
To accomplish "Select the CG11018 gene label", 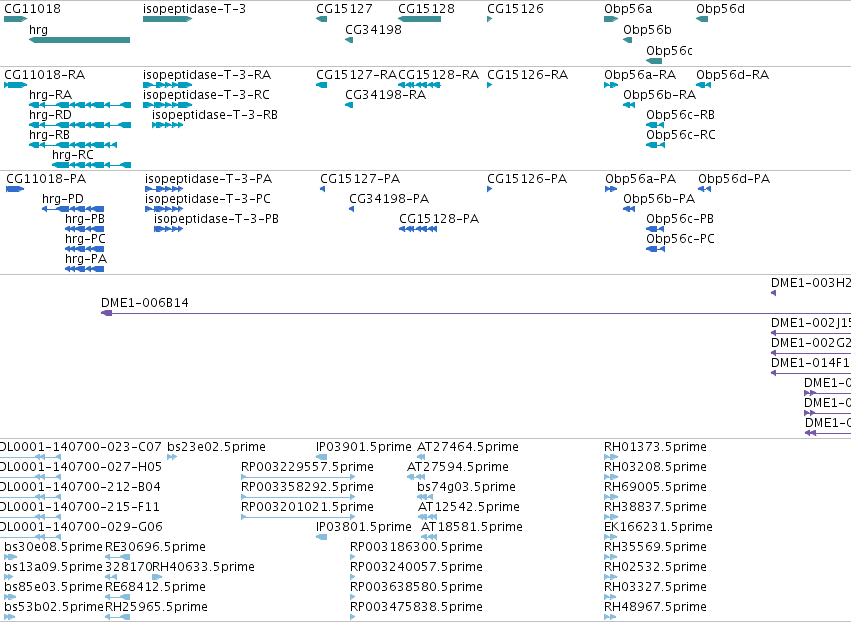I will pyautogui.click(x=33, y=9).
